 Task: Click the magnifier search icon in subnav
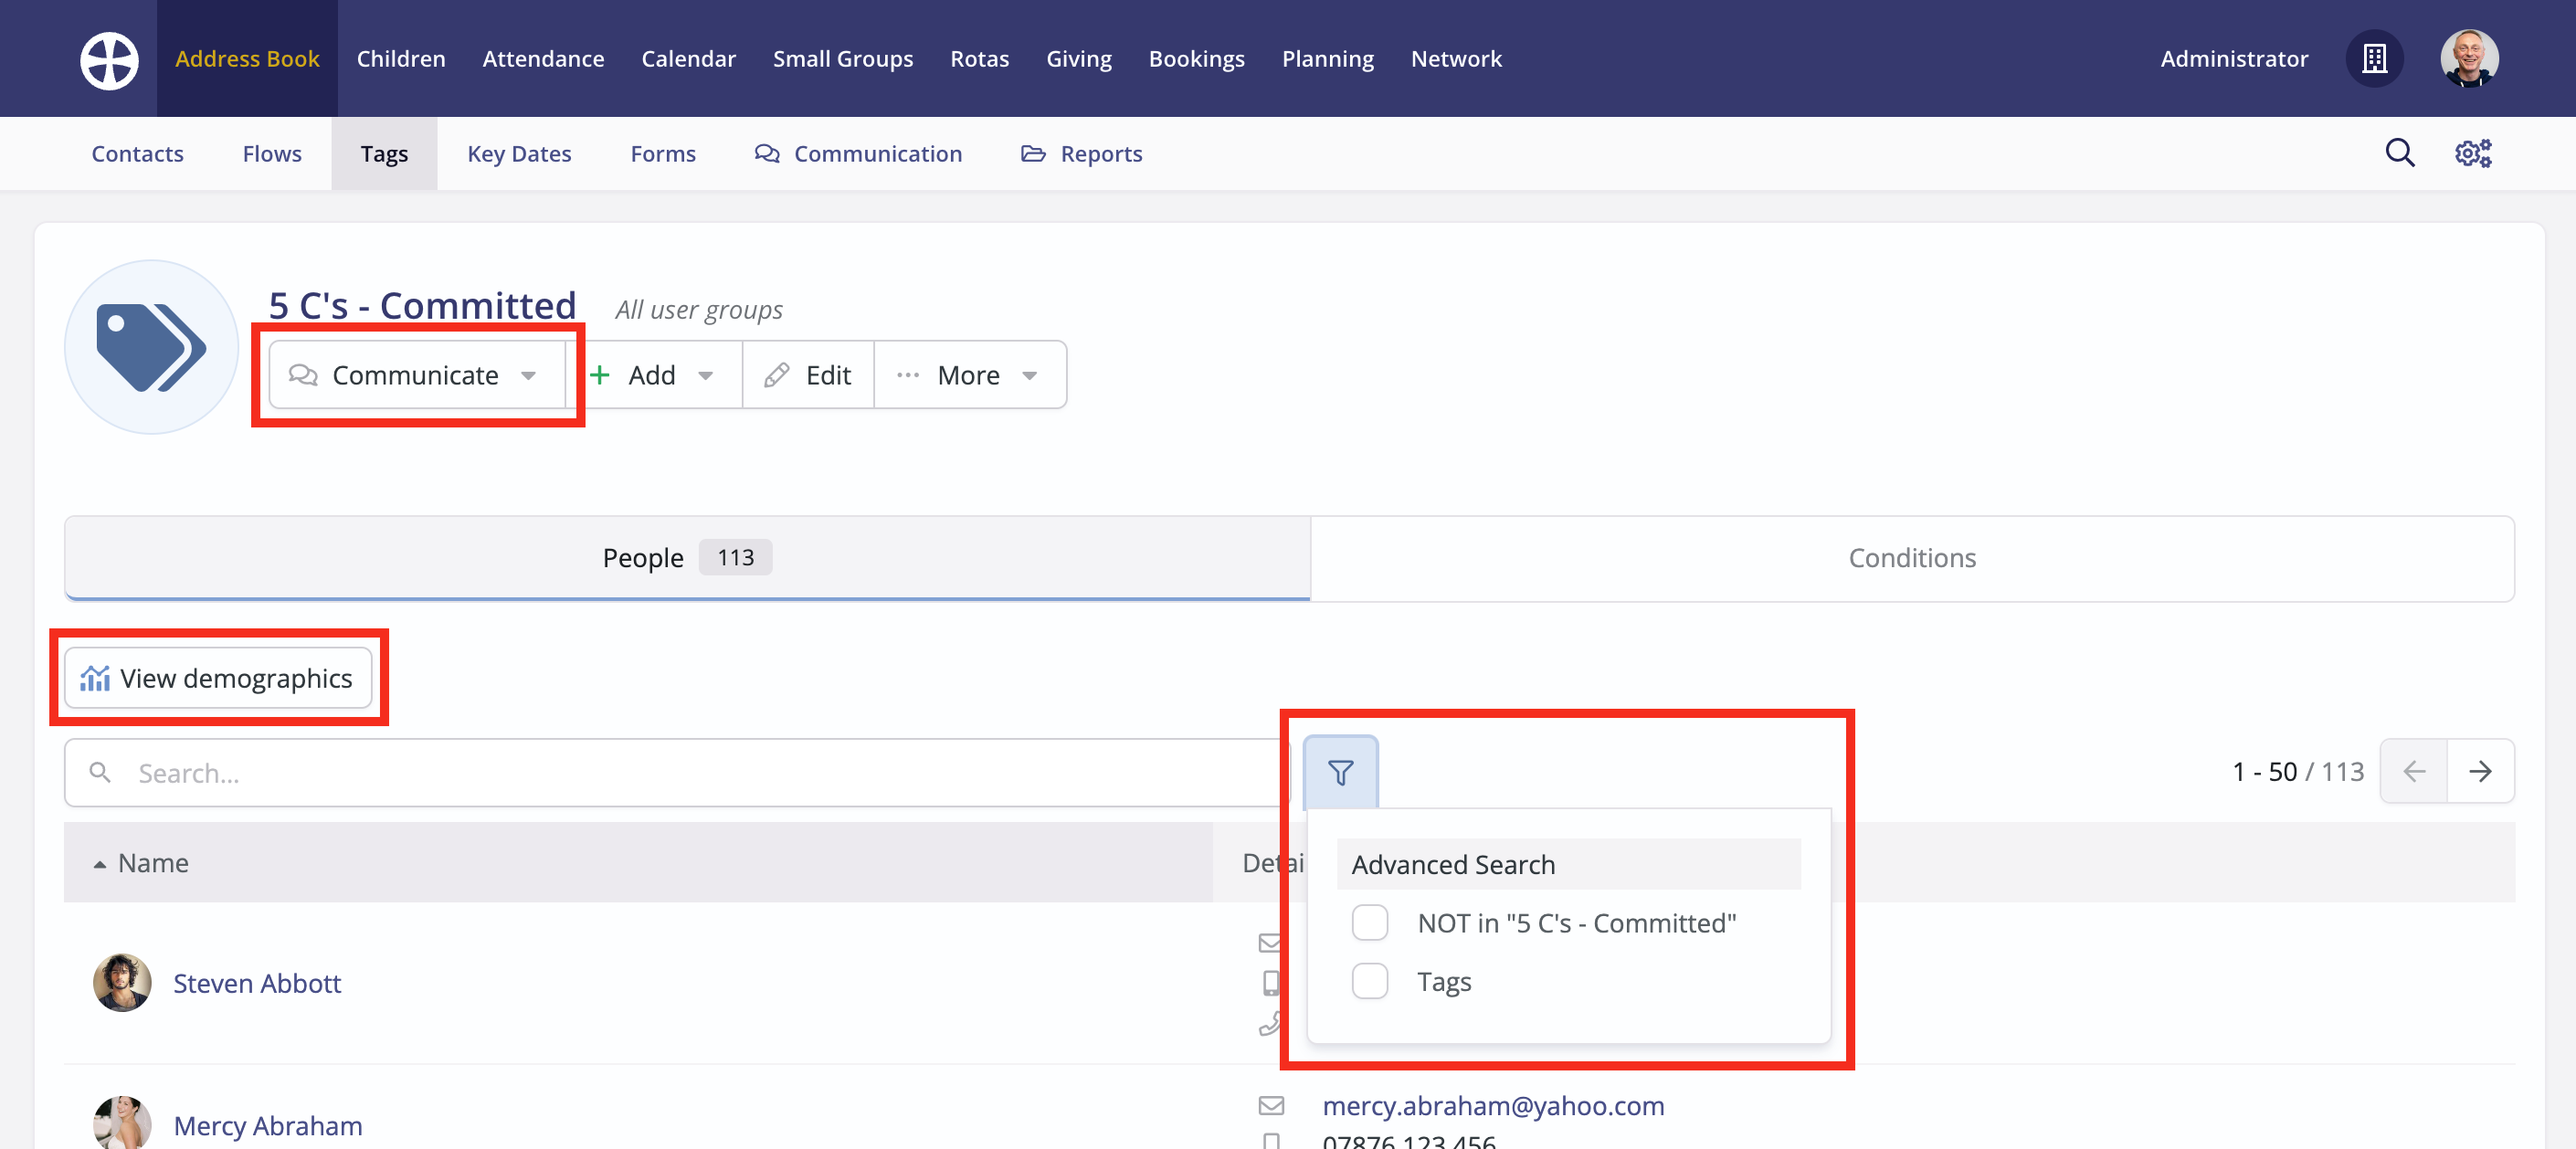point(2399,153)
